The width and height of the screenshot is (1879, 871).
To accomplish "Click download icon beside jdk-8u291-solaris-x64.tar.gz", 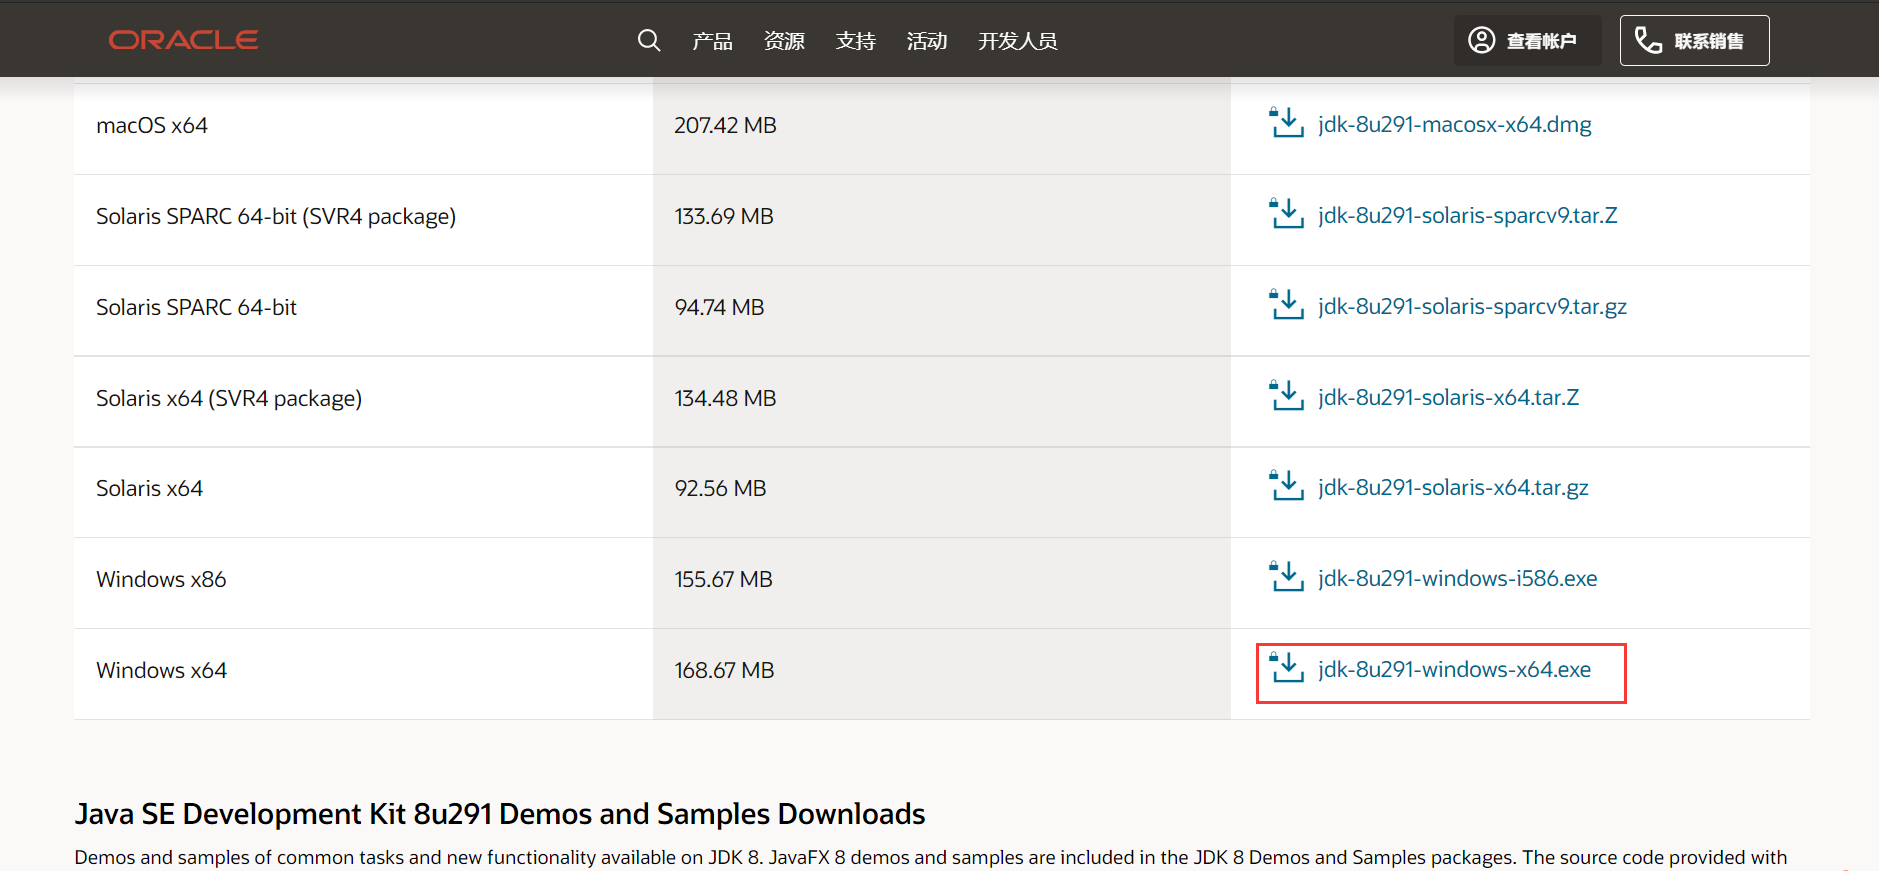I will [1286, 486].
